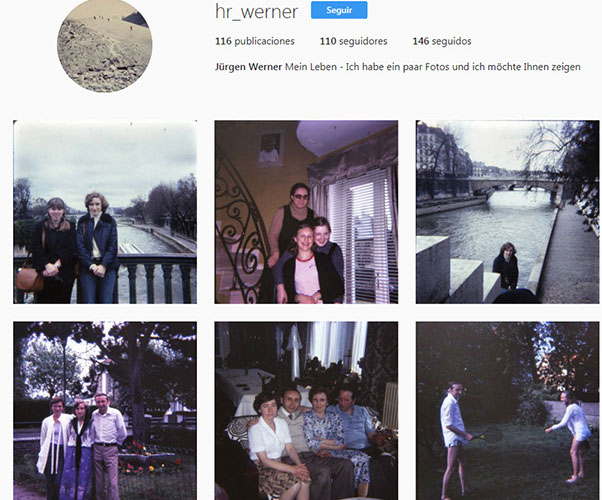Open the 146 seguidos list

[442, 41]
